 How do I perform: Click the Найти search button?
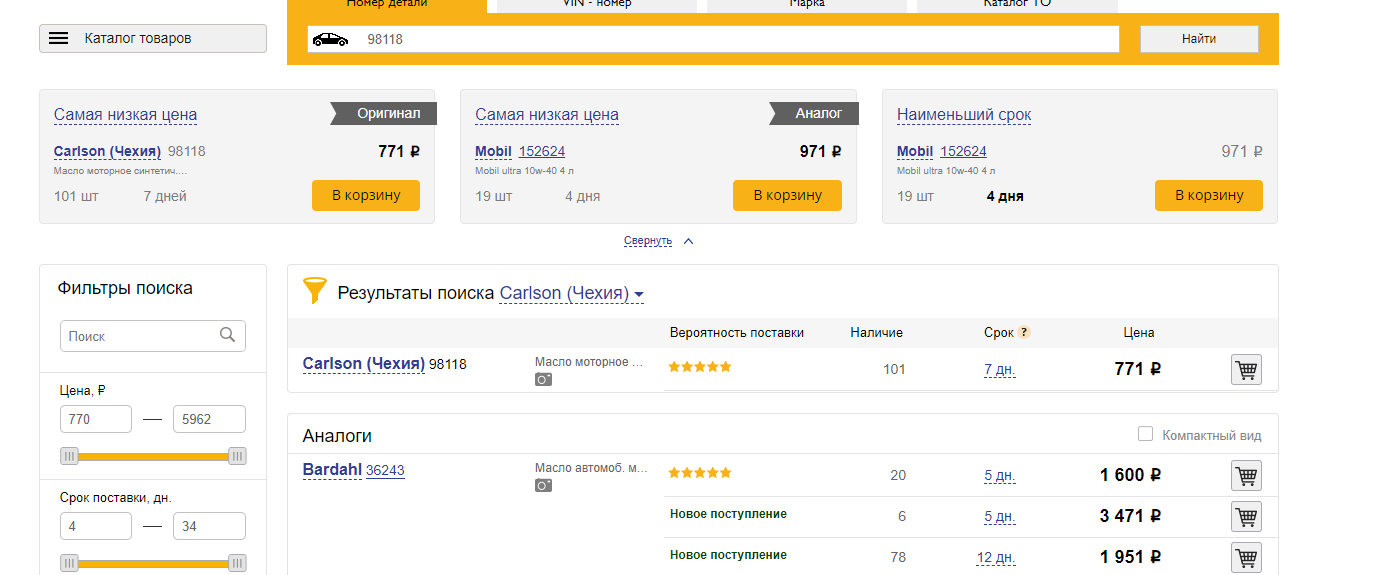pyautogui.click(x=1199, y=39)
